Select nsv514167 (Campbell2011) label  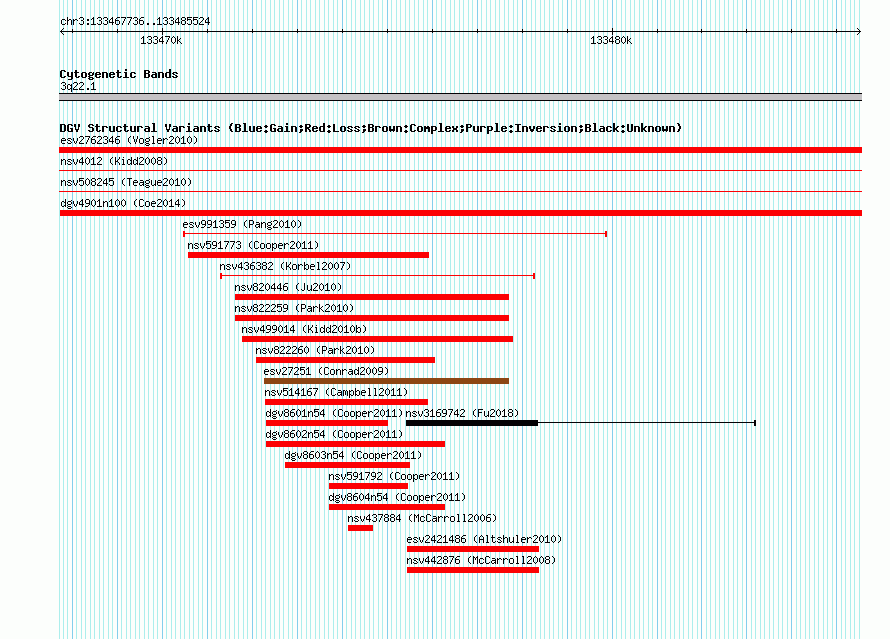click(x=336, y=392)
